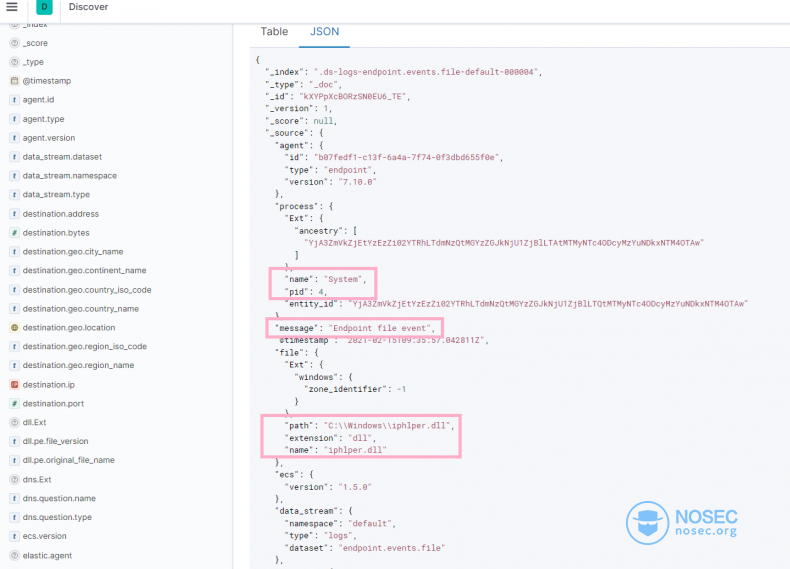Click the agent id value b07fedf1
The image size is (790, 569).
tap(408, 157)
